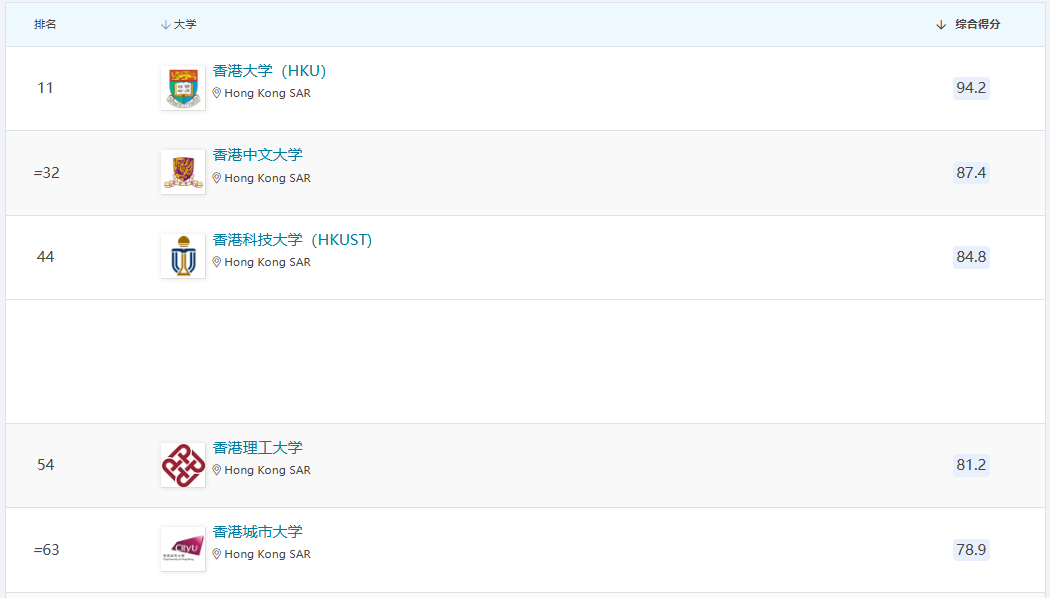Click the score 78.9 badge
This screenshot has width=1050, height=598.
point(971,550)
